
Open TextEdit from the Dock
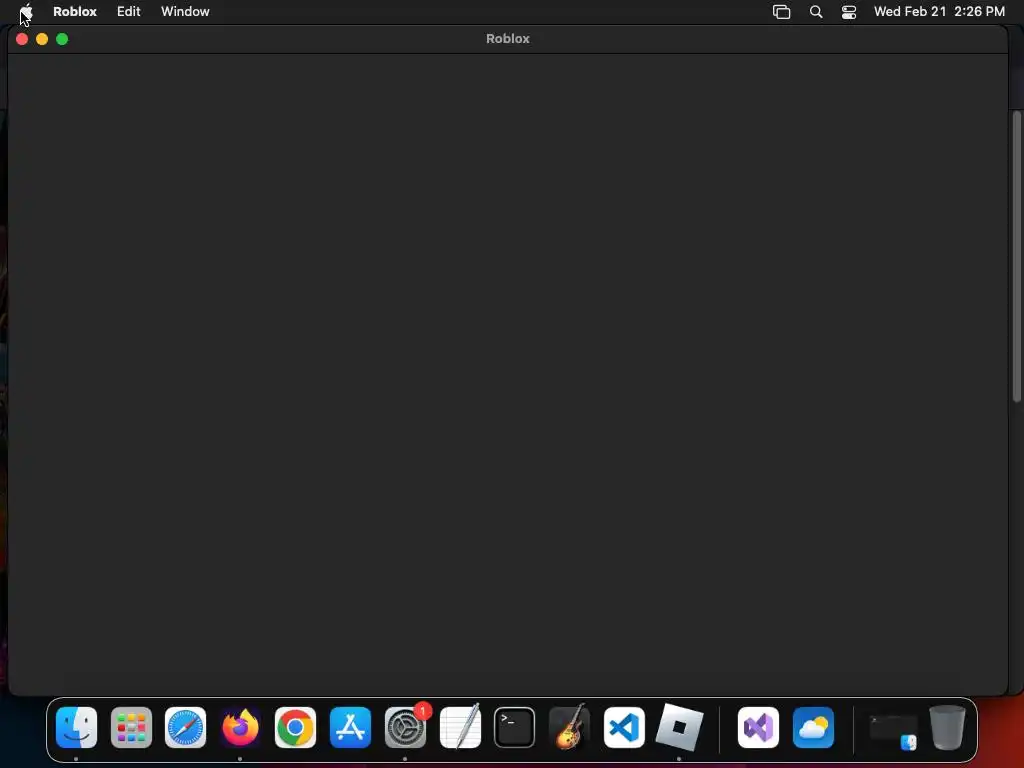(460, 726)
